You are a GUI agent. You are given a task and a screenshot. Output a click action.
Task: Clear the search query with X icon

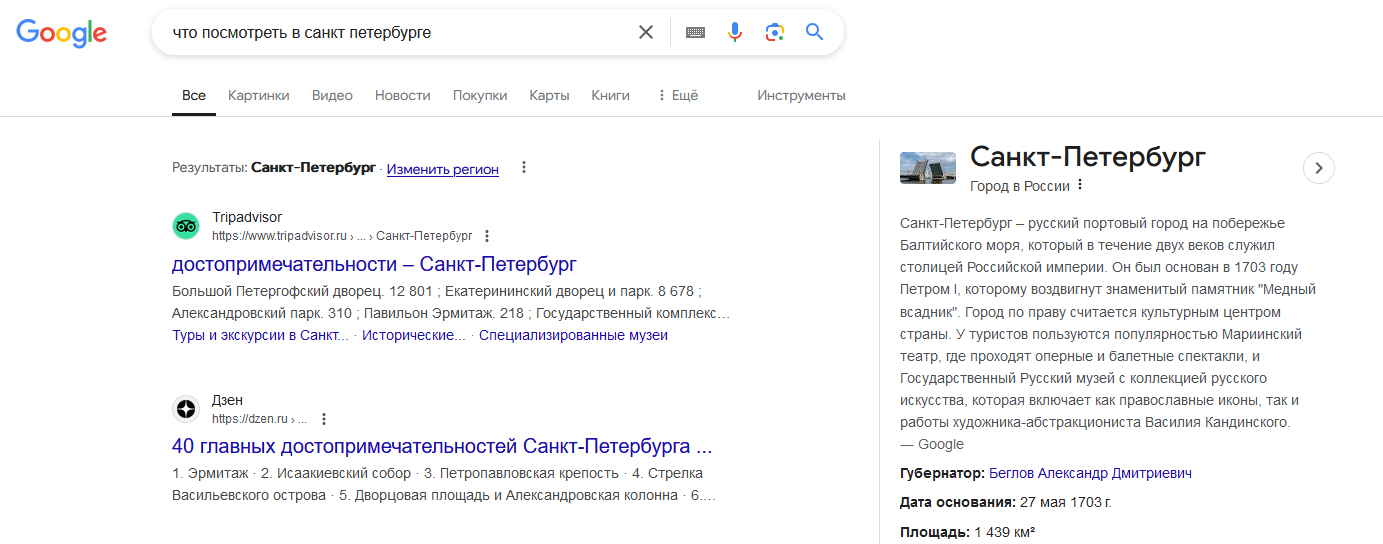click(x=646, y=32)
